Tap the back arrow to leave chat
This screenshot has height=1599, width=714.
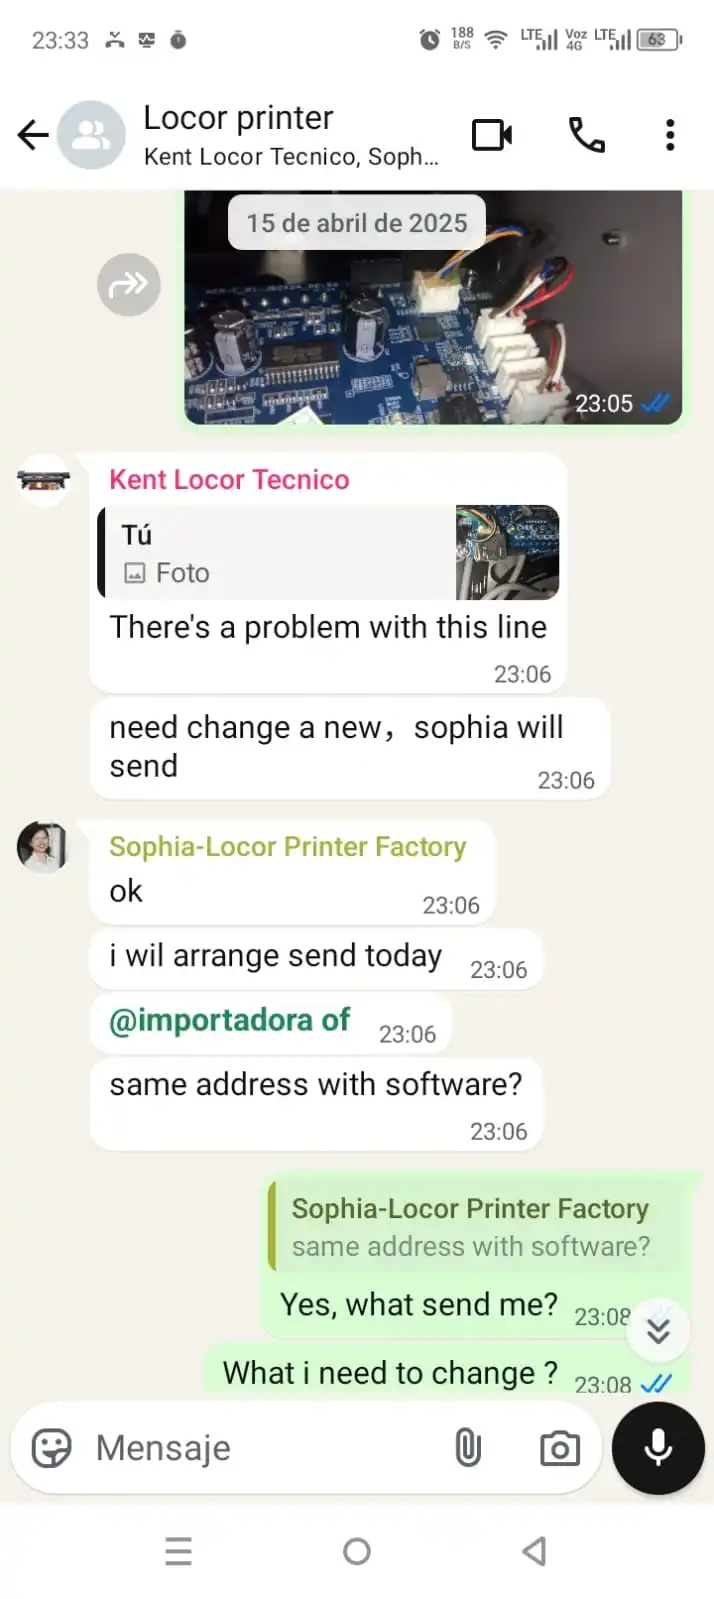33,135
